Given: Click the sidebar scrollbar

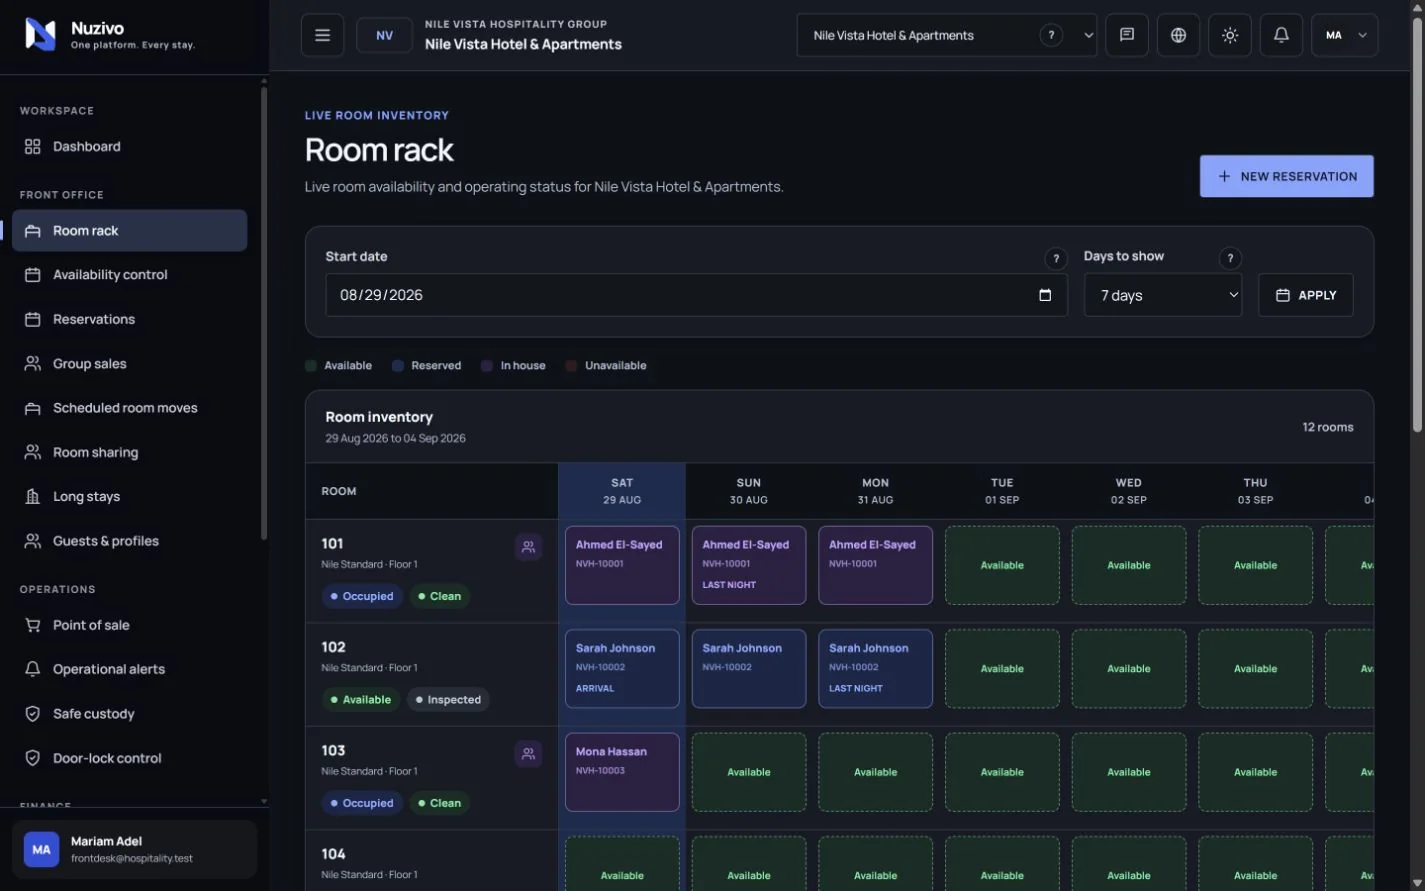Looking at the screenshot, I should coord(264,312).
